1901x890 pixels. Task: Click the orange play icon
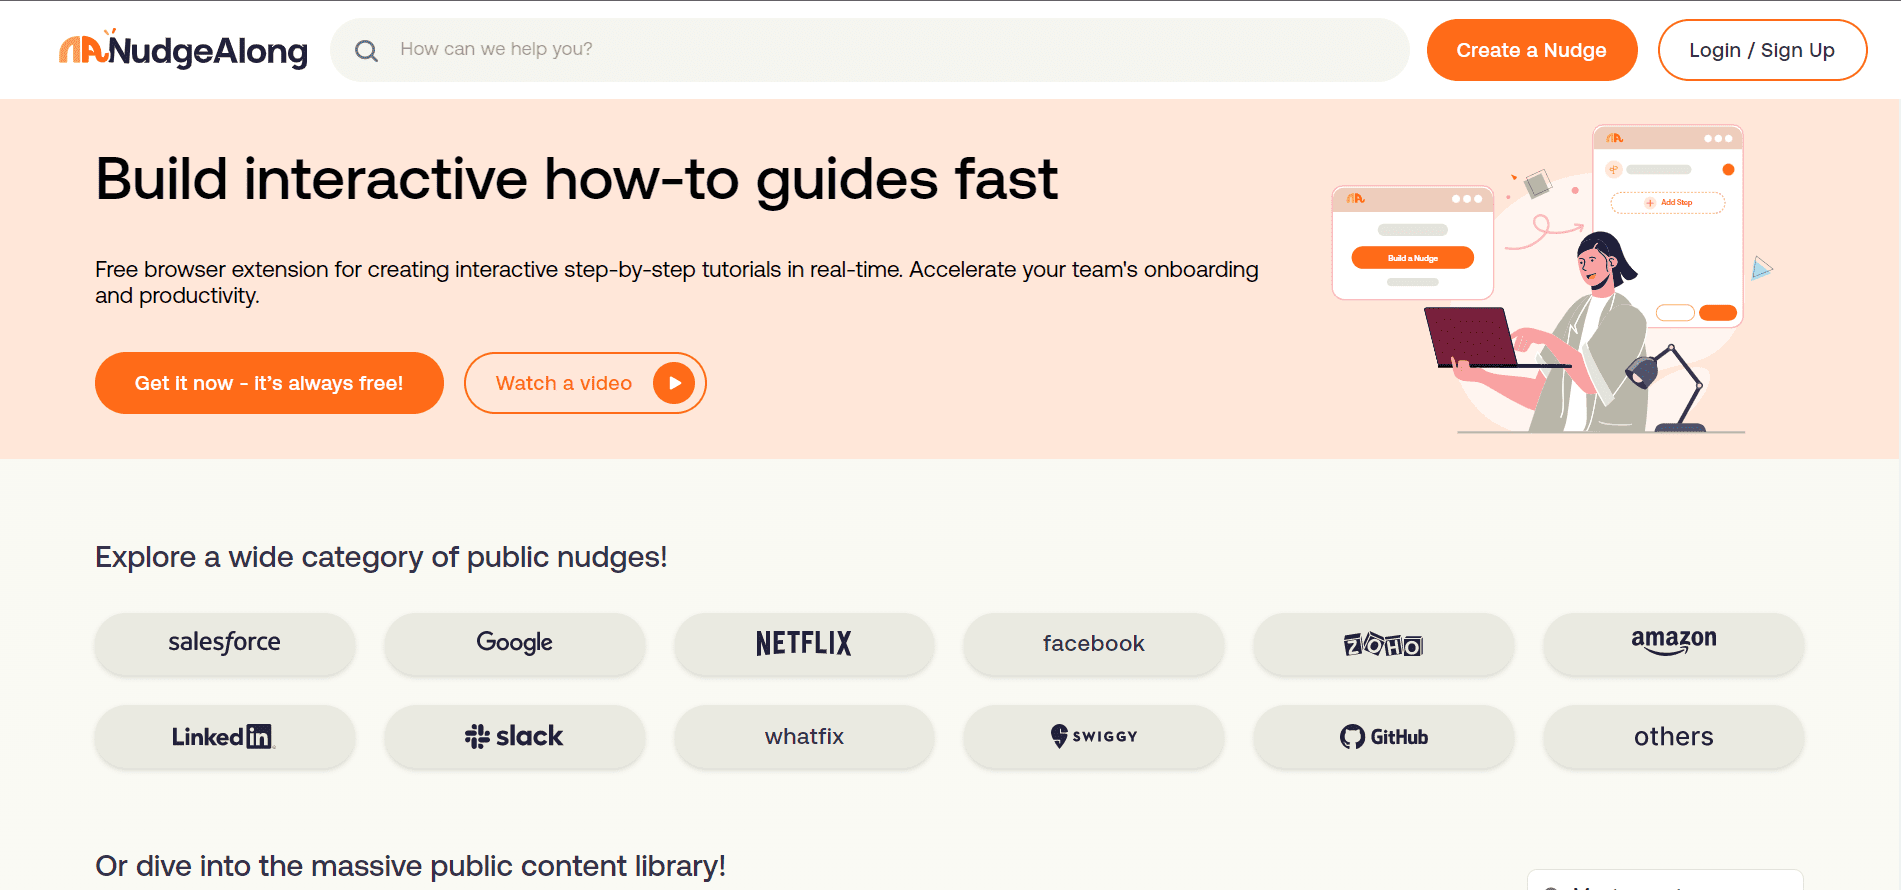pyautogui.click(x=674, y=383)
